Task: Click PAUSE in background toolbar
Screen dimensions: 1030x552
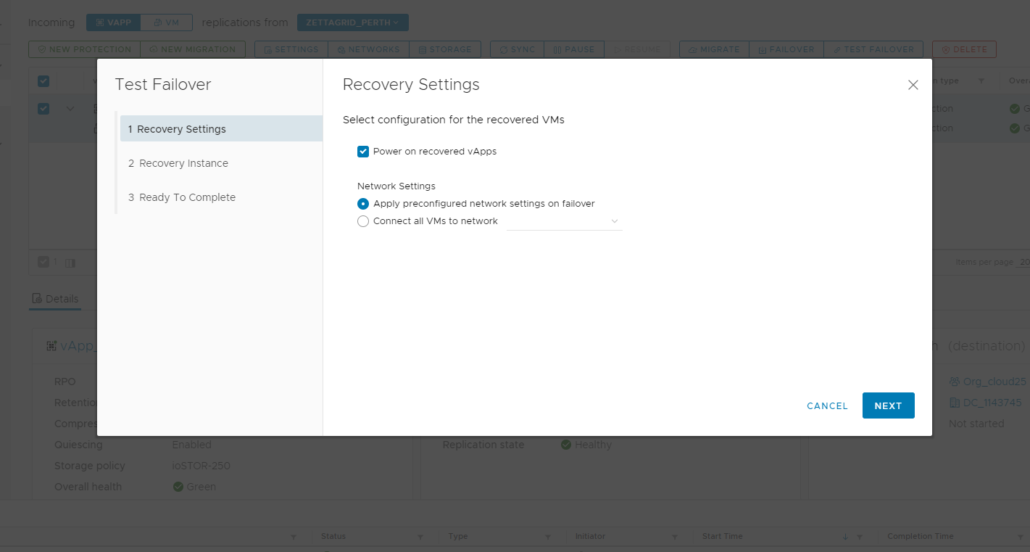Action: pyautogui.click(x=573, y=49)
